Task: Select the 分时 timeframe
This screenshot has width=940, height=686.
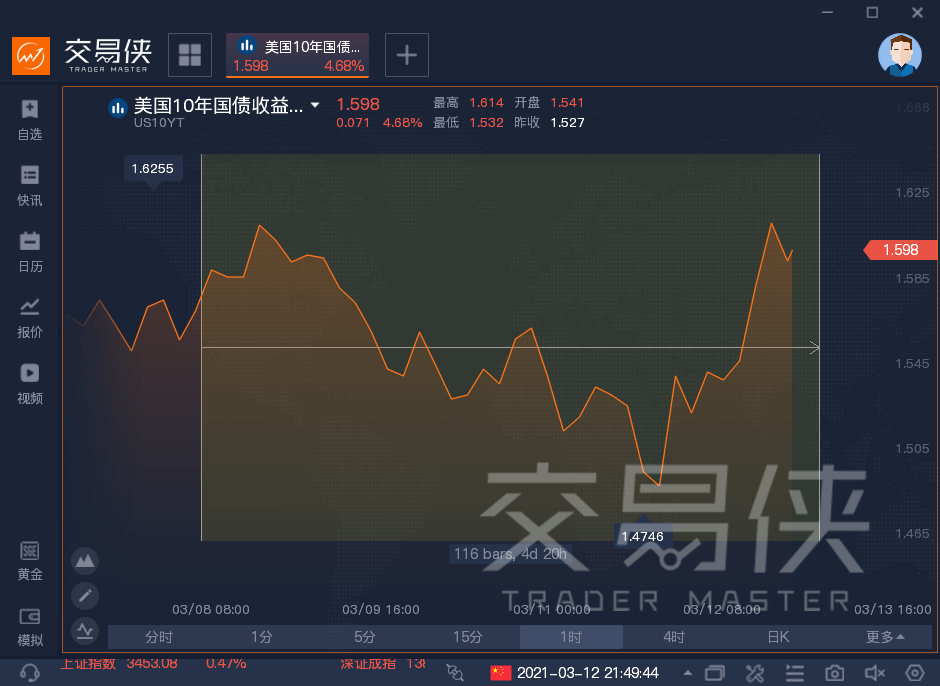Action: (159, 637)
